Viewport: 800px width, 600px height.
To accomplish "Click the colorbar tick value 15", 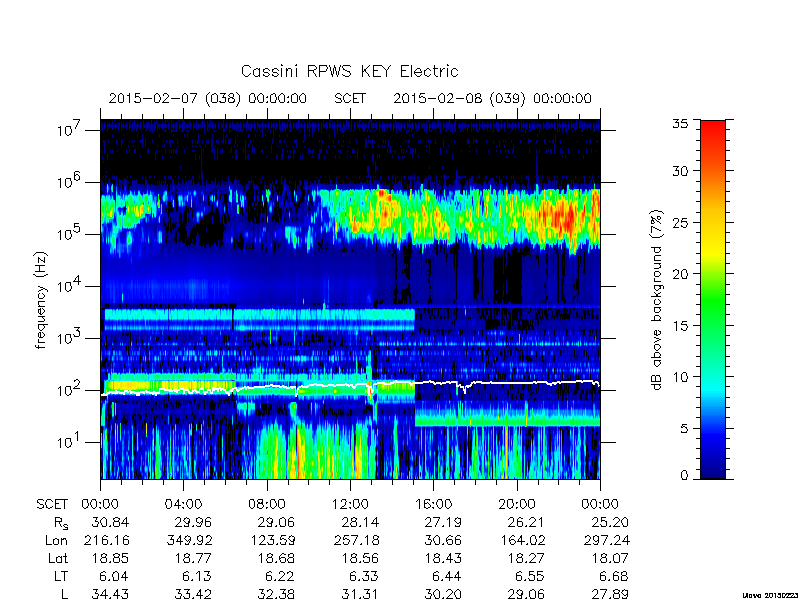I will click(x=681, y=326).
